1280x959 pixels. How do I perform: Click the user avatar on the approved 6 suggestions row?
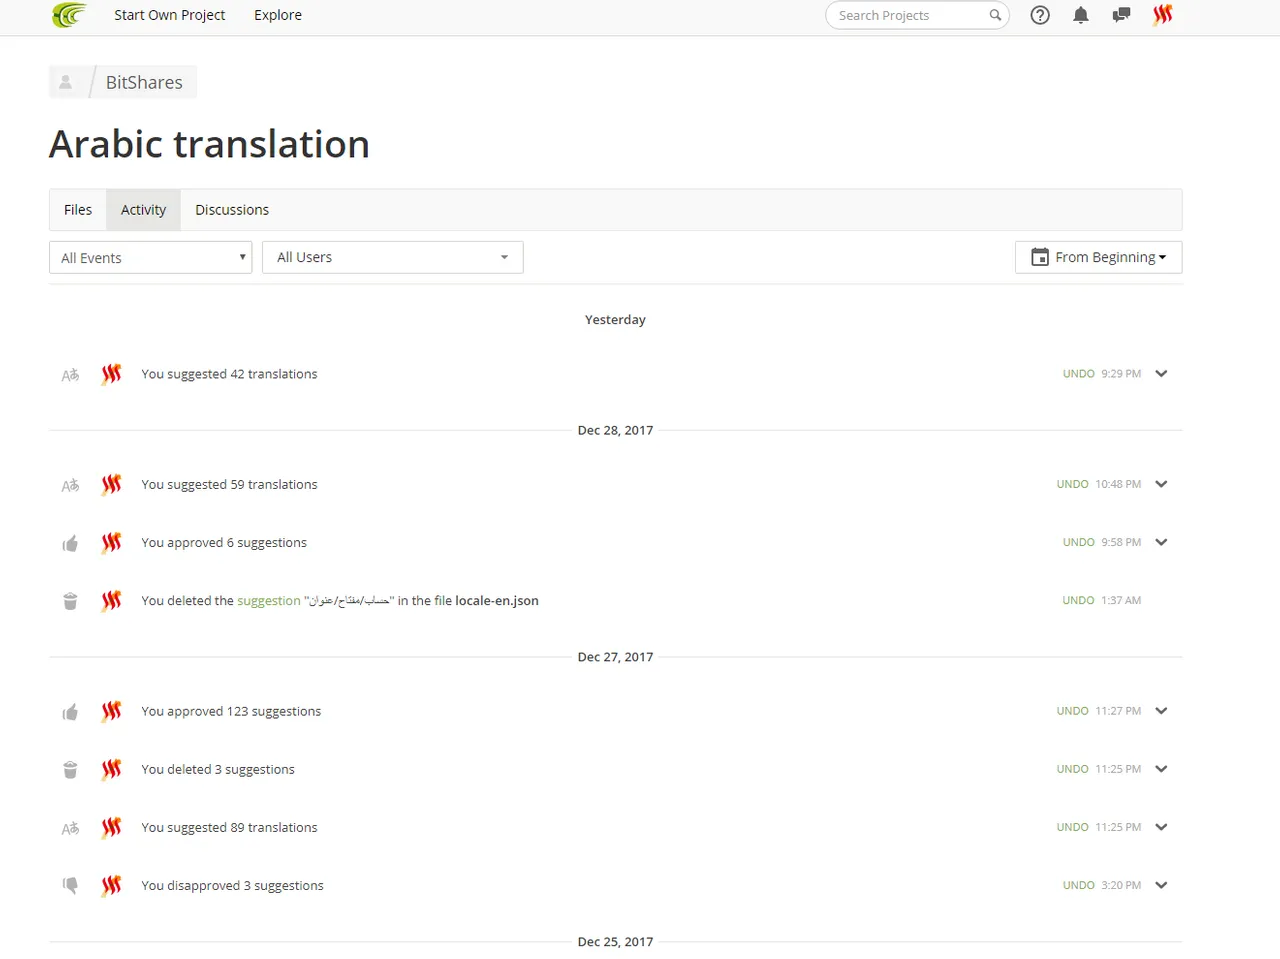pos(111,542)
